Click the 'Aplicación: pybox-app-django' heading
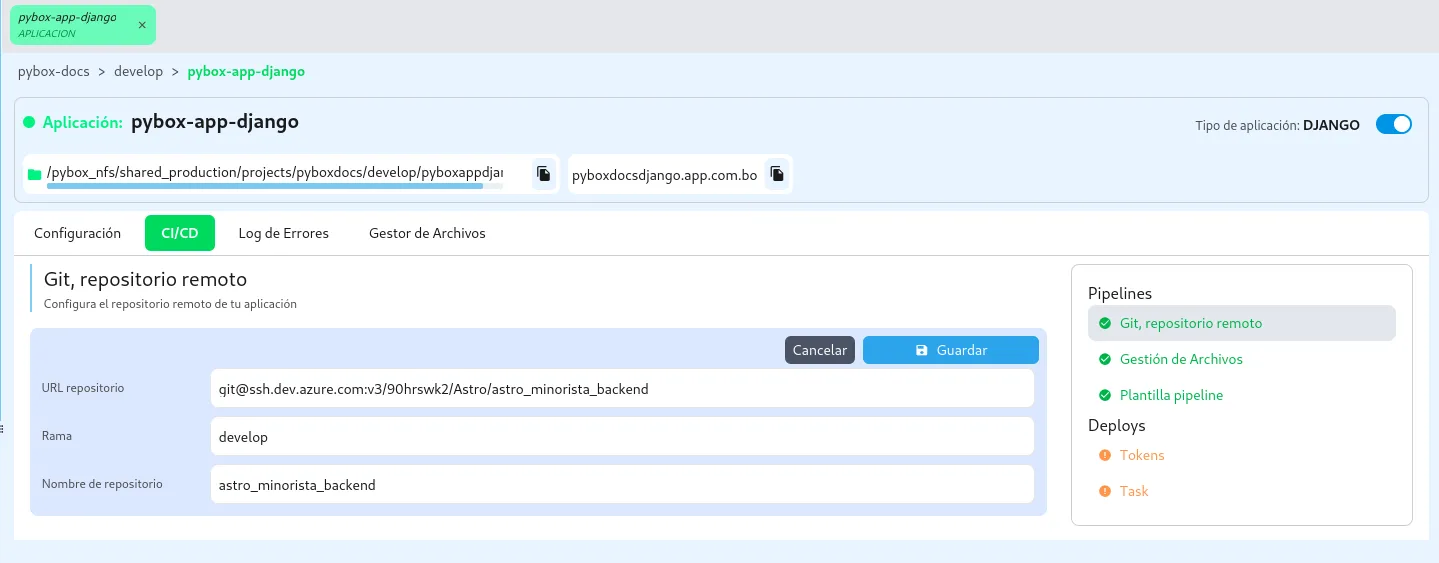Image resolution: width=1439 pixels, height=563 pixels. (x=170, y=122)
